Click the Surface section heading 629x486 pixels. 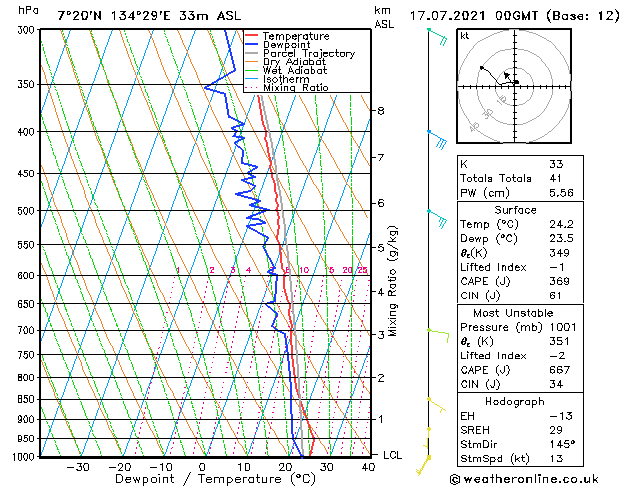click(x=515, y=210)
